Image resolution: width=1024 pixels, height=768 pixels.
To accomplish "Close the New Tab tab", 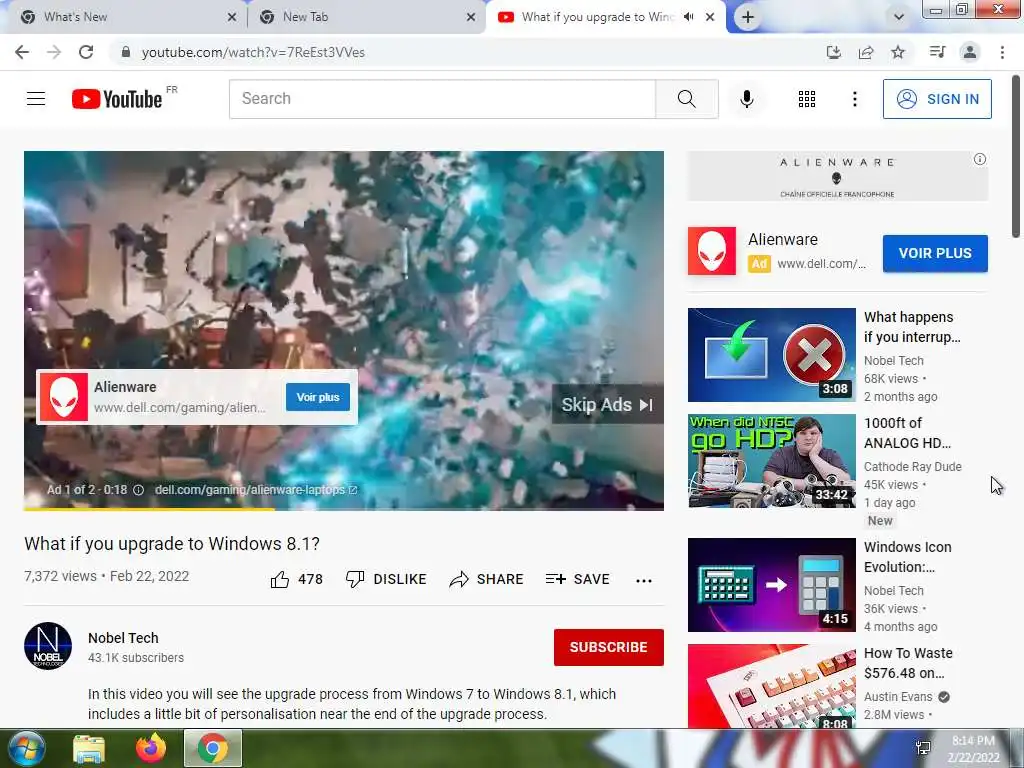I will [471, 17].
